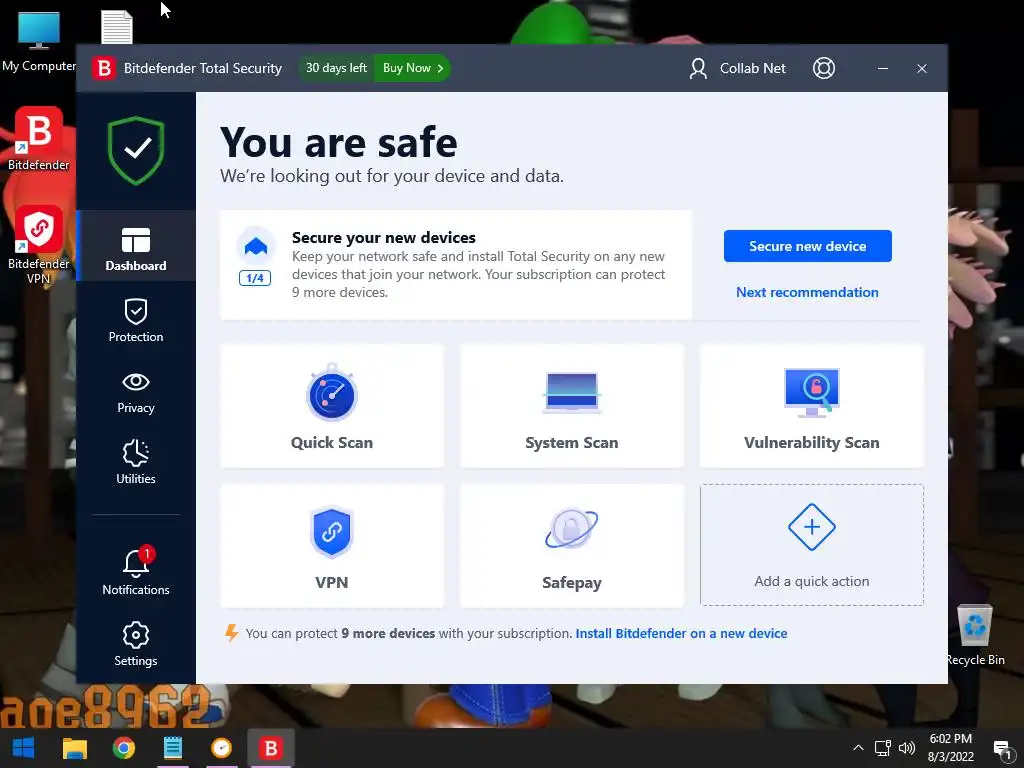Click the home network recommendation icon
1024x768 pixels.
(255, 246)
